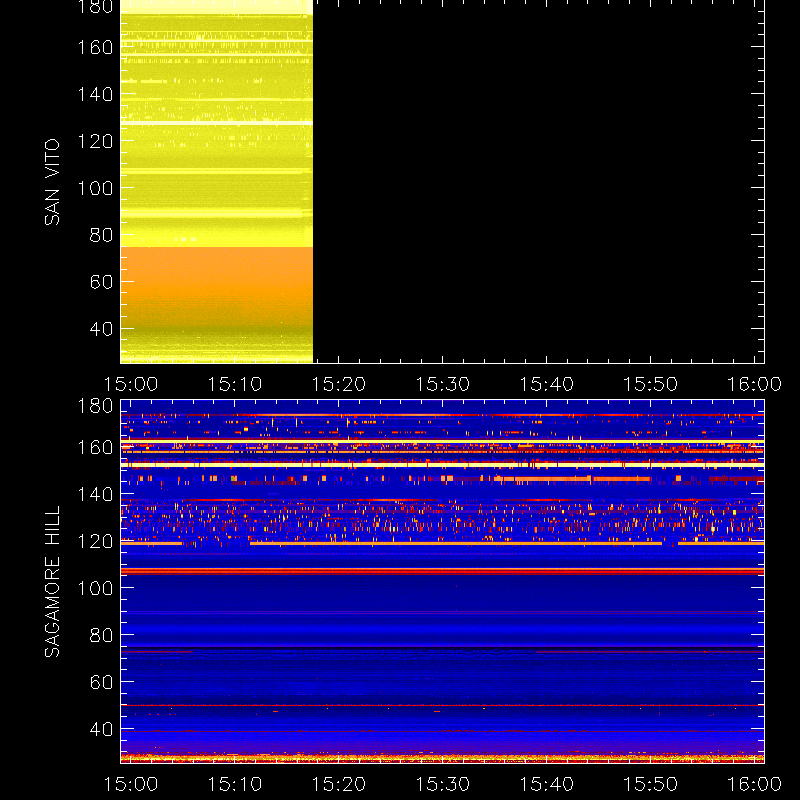
Task: Click 15:10 time label under San Vito plot
Action: click(x=235, y=384)
